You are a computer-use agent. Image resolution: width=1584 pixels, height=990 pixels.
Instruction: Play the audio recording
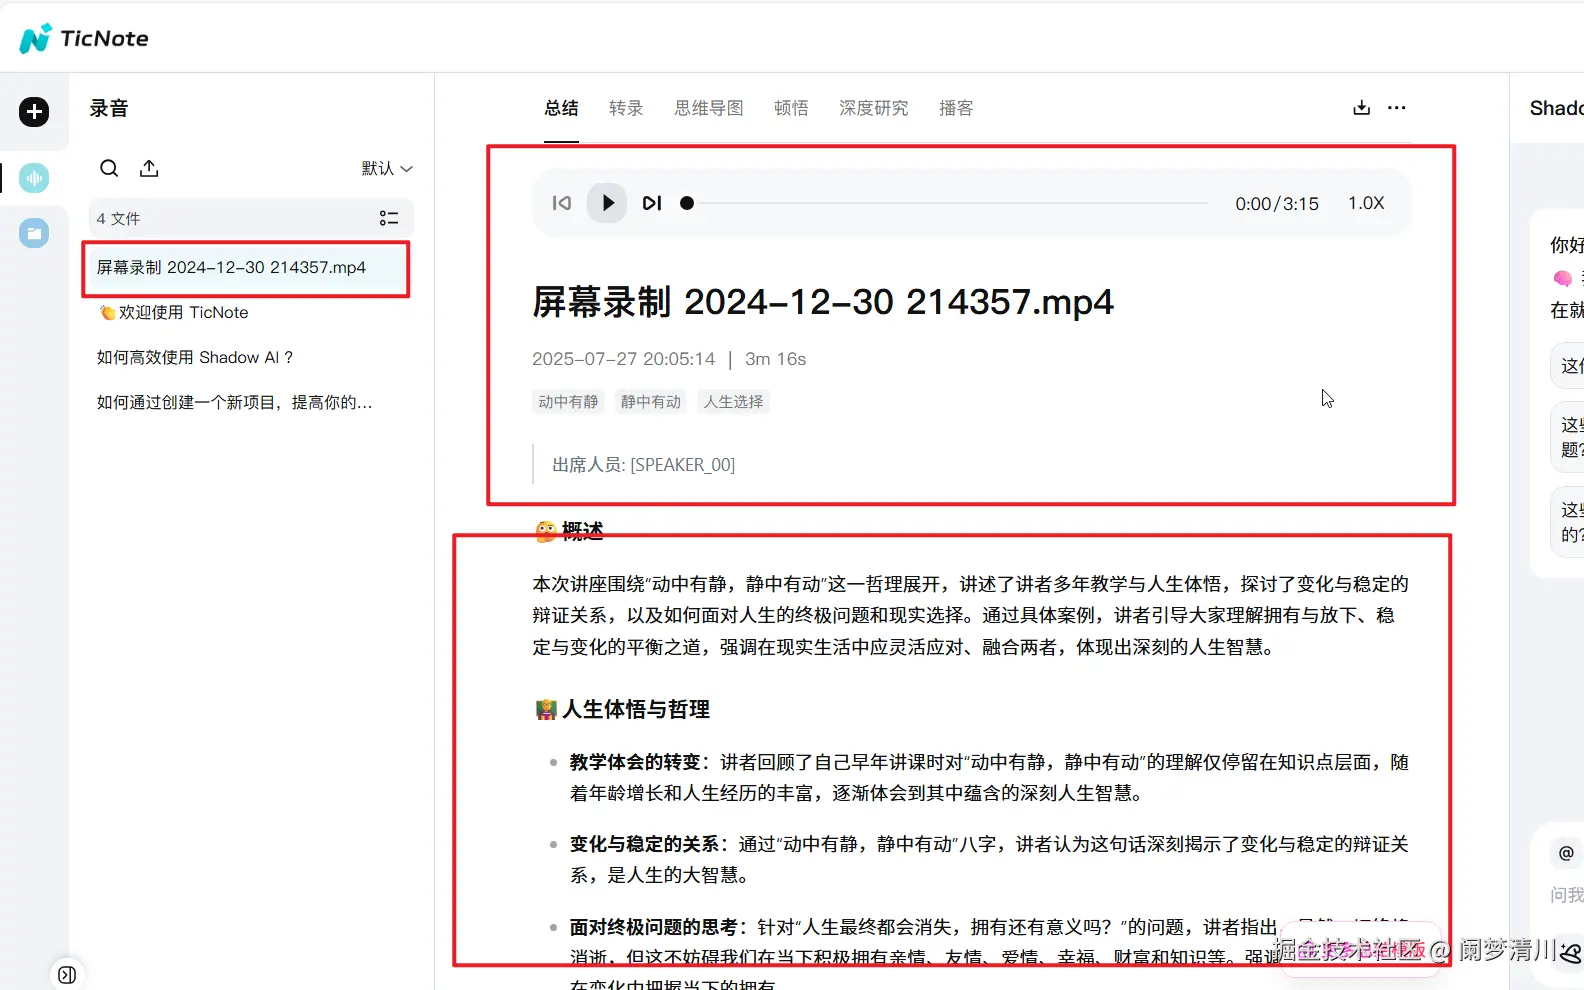(x=607, y=203)
